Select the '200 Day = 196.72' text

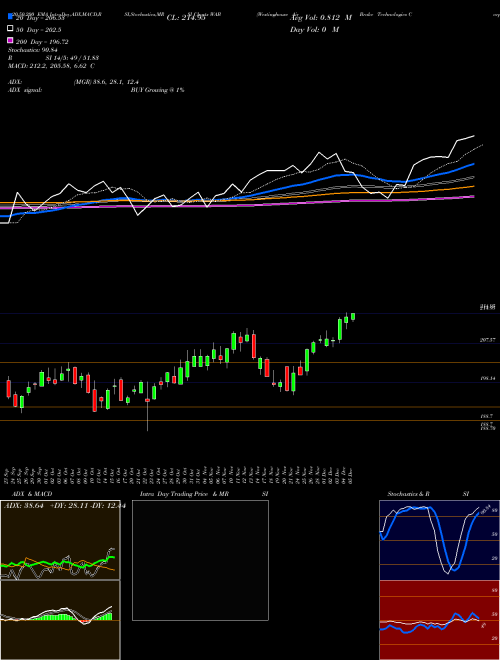[42, 42]
